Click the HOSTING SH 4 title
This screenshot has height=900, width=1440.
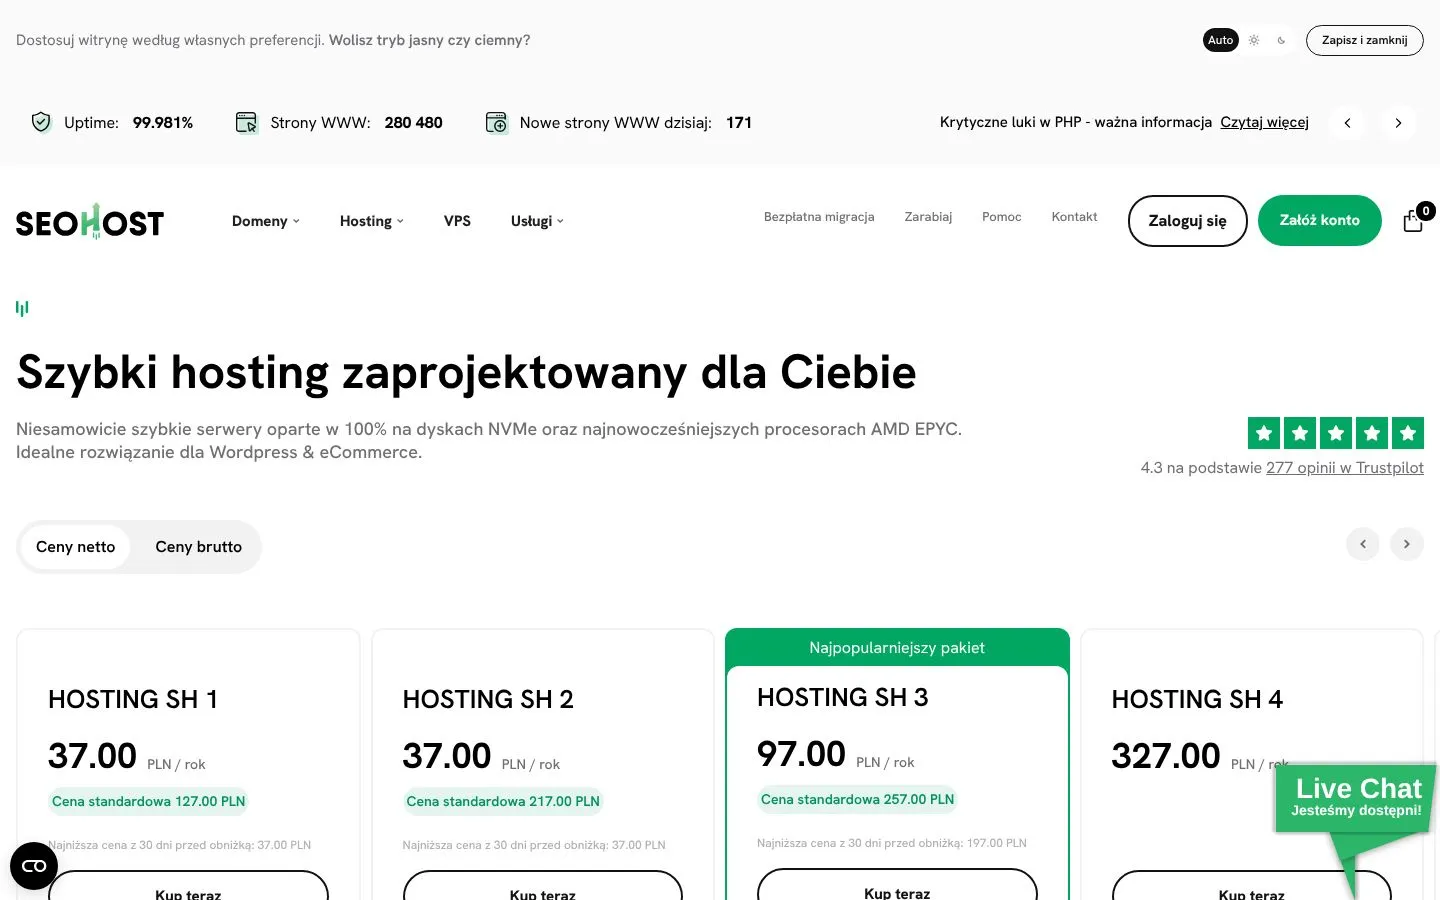pyautogui.click(x=1197, y=699)
